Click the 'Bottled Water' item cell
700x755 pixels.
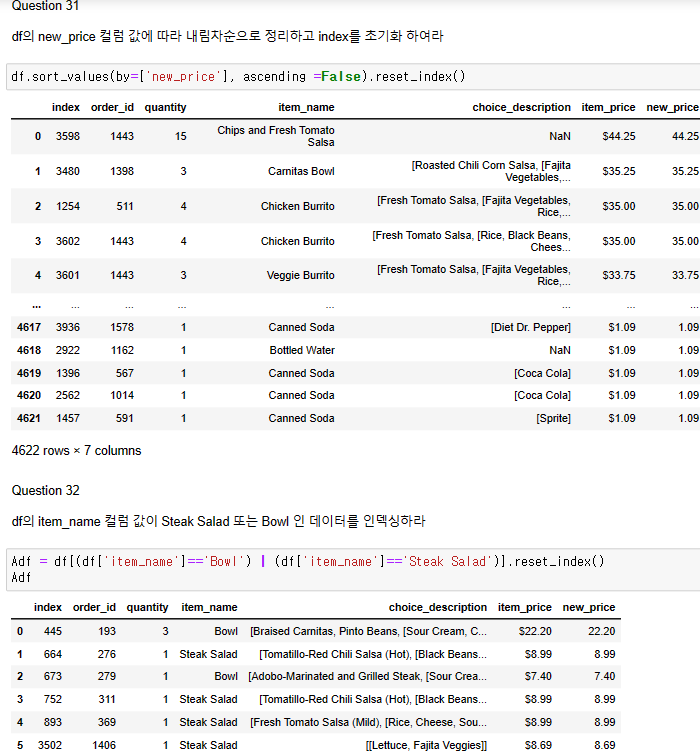click(302, 351)
